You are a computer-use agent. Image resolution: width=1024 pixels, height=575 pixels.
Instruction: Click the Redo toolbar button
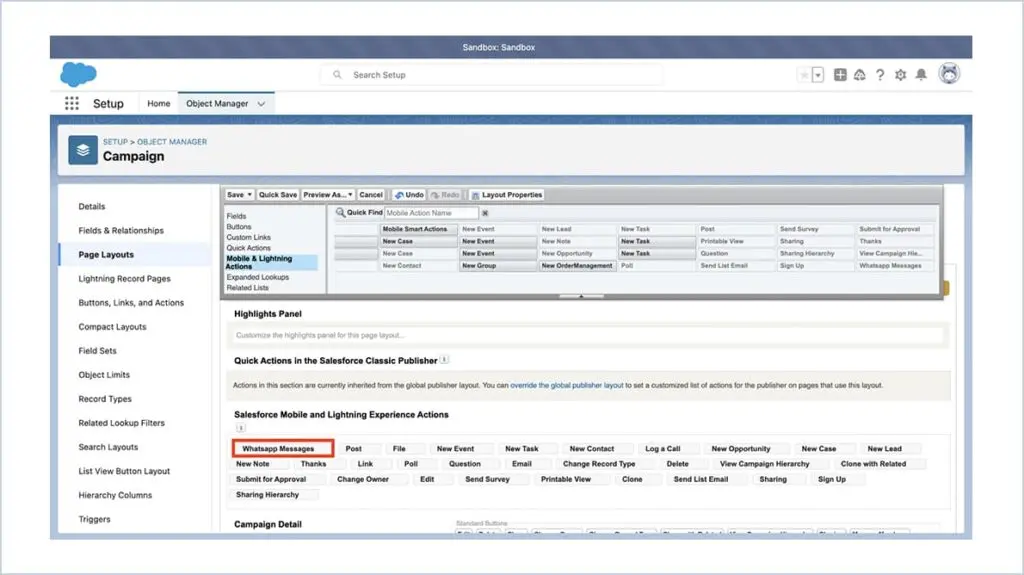click(x=445, y=195)
